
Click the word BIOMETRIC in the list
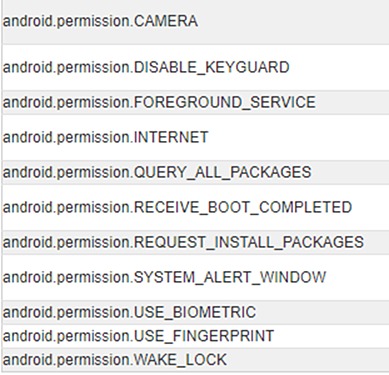pos(214,312)
